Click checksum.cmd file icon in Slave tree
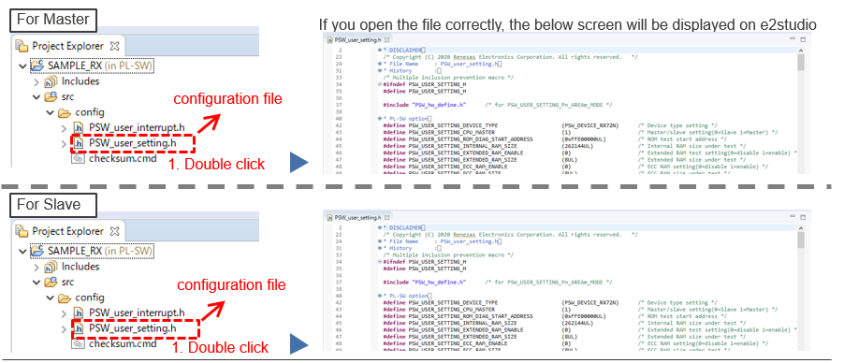 click(78, 344)
